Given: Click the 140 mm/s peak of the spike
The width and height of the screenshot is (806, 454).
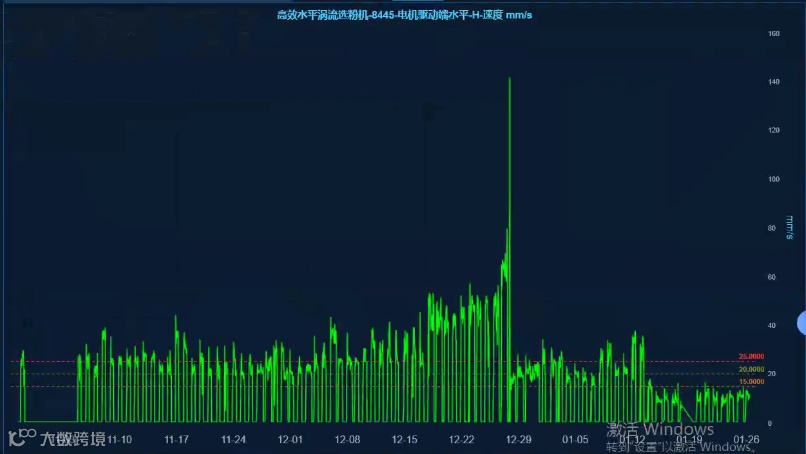Looking at the screenshot, I should point(509,79).
